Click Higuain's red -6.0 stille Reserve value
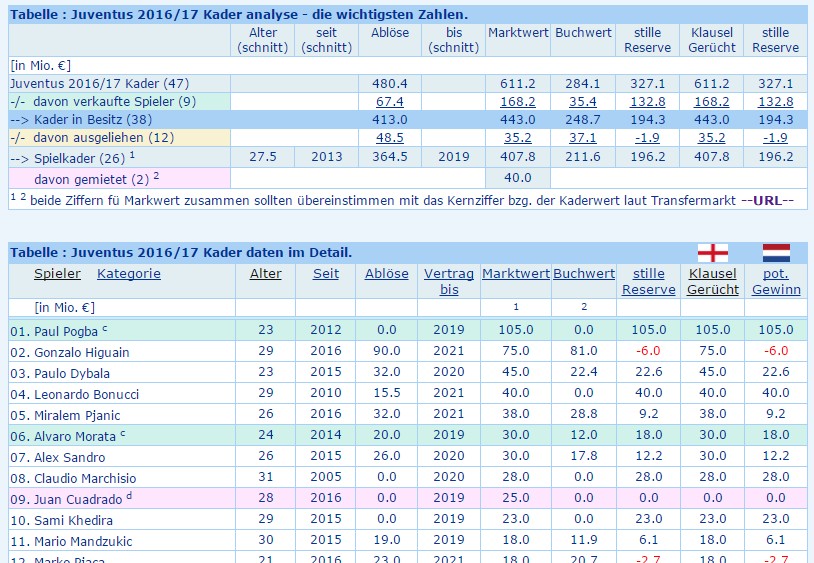The width and height of the screenshot is (814, 563). click(x=648, y=351)
